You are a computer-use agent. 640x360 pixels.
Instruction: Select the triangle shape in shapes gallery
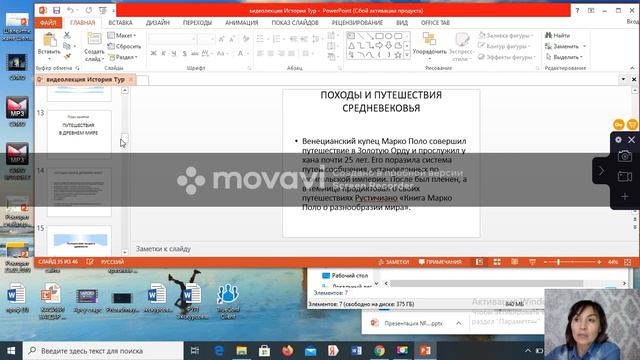click(351, 45)
